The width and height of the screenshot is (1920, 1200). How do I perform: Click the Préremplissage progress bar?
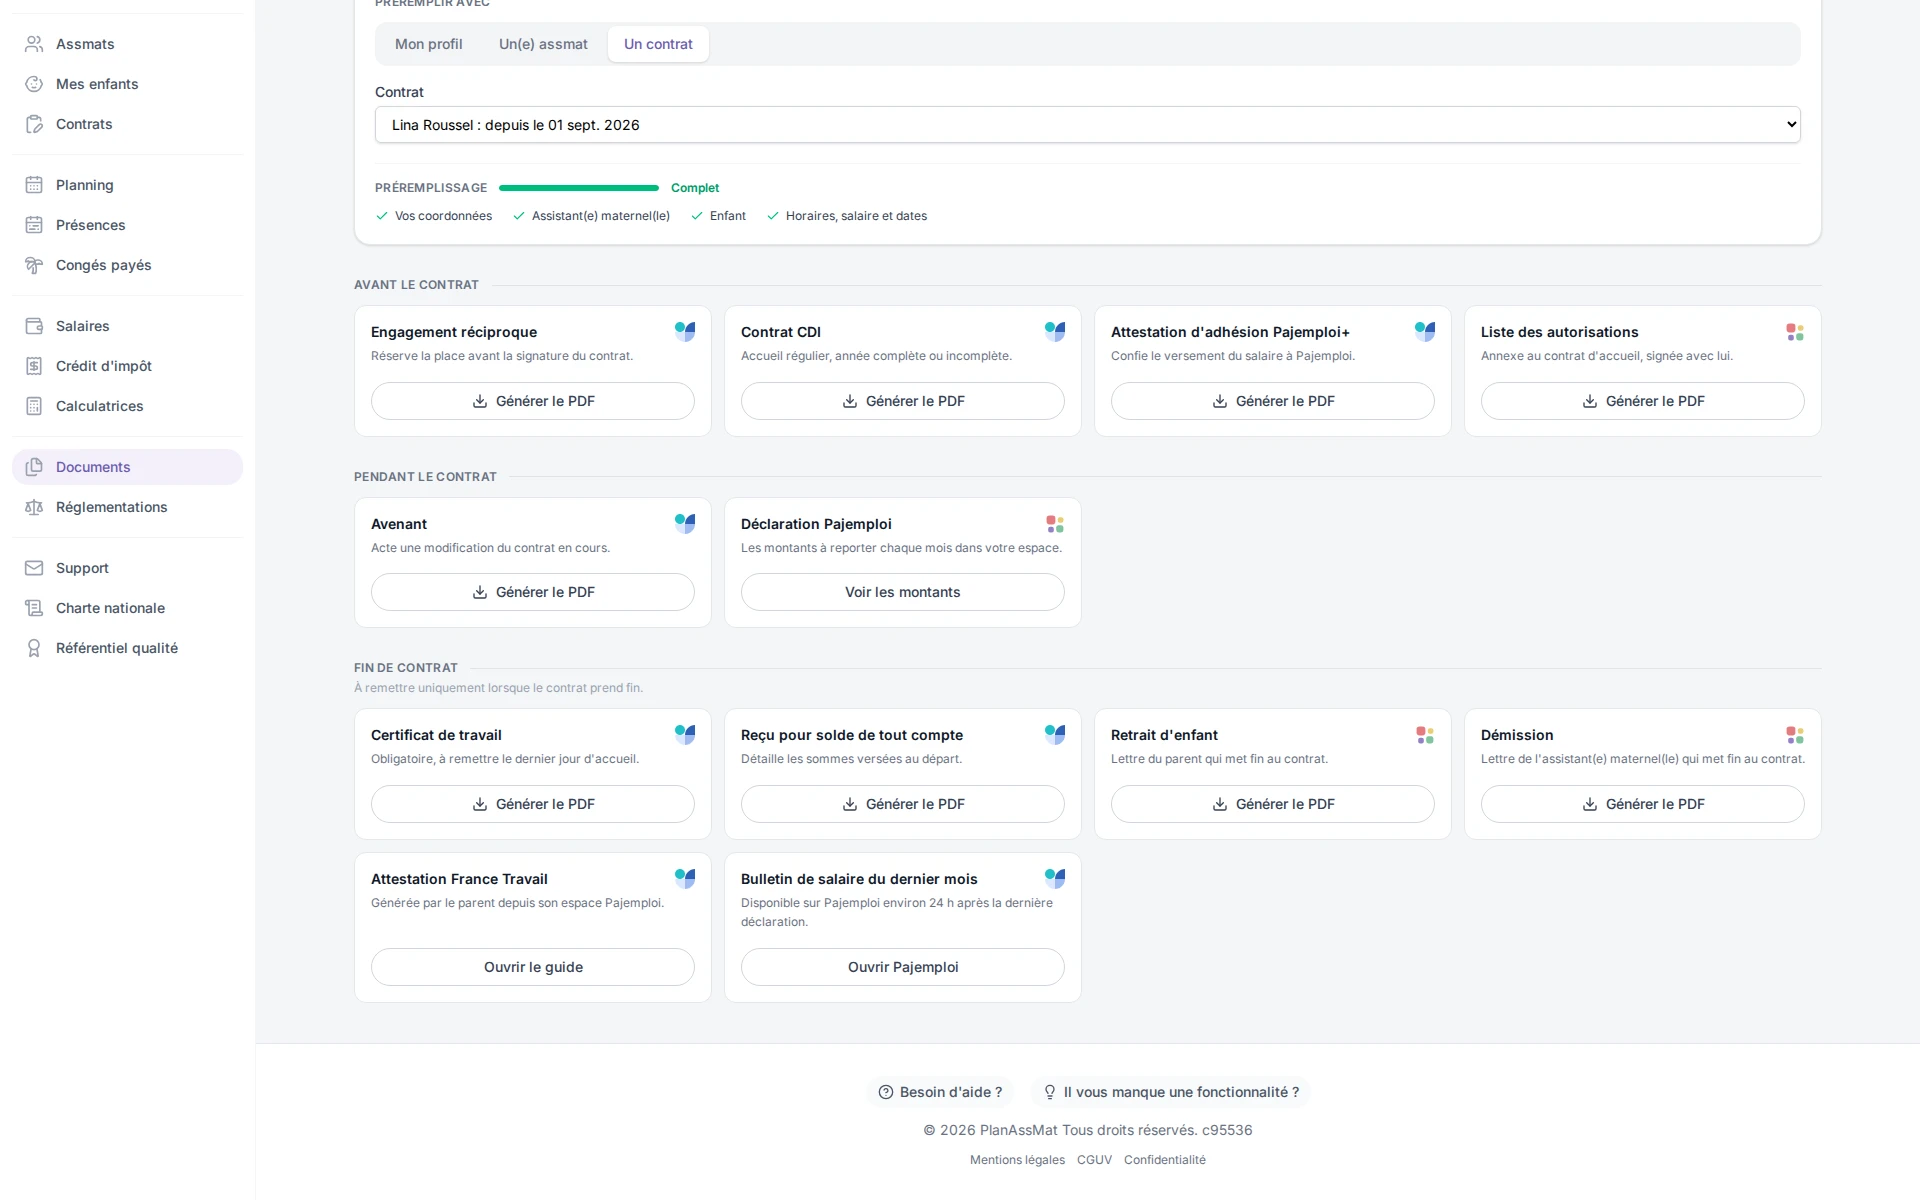(x=579, y=188)
